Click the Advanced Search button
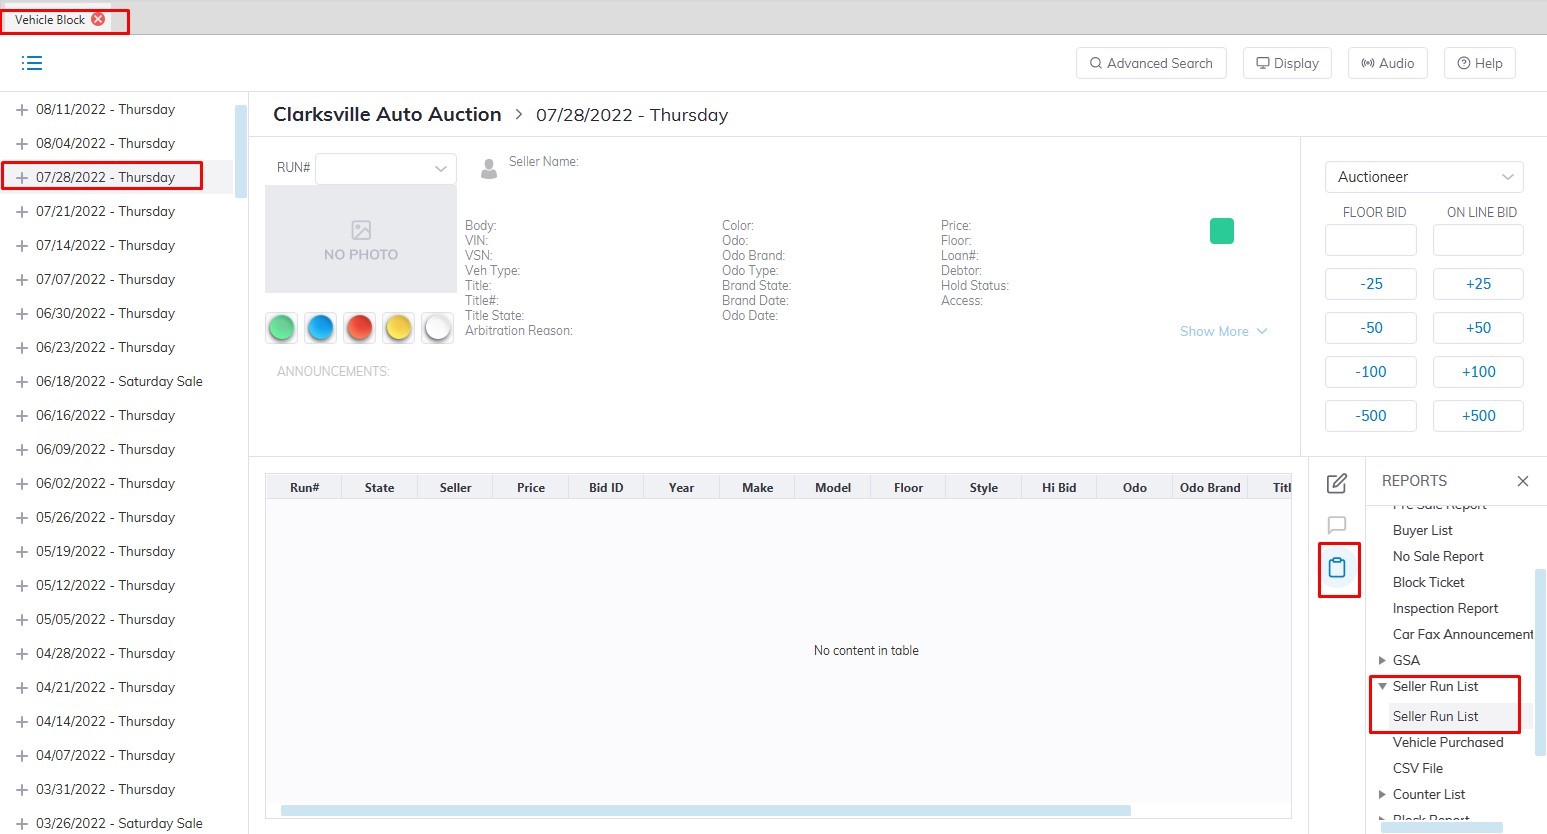Screen dimensions: 1547x834 [x=1151, y=63]
